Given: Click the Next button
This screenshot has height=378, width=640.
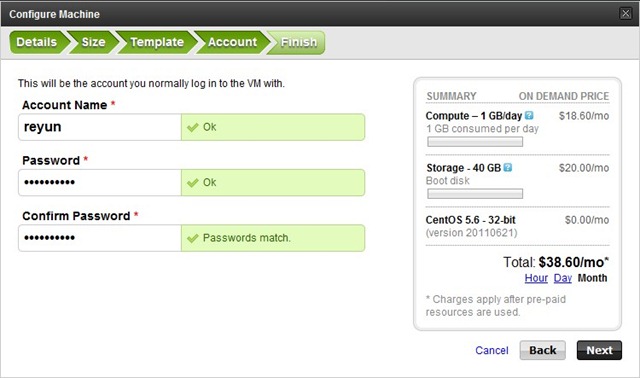Looking at the screenshot, I should point(599,350).
